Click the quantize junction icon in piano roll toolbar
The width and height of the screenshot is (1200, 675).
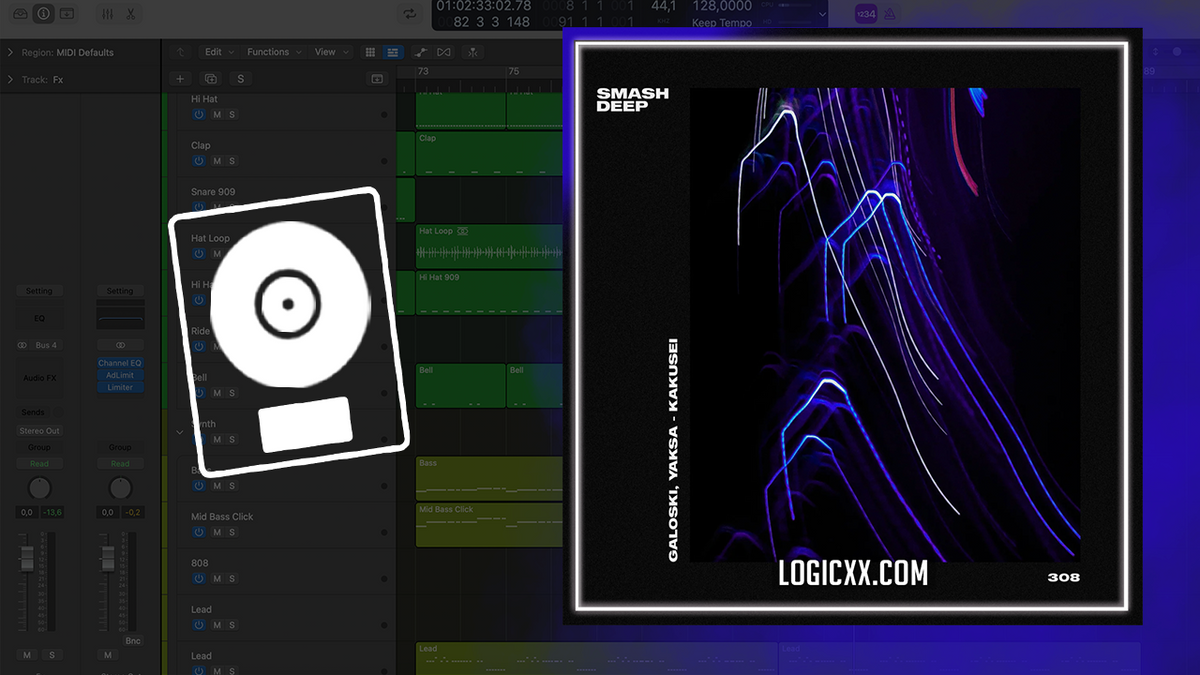click(473, 52)
